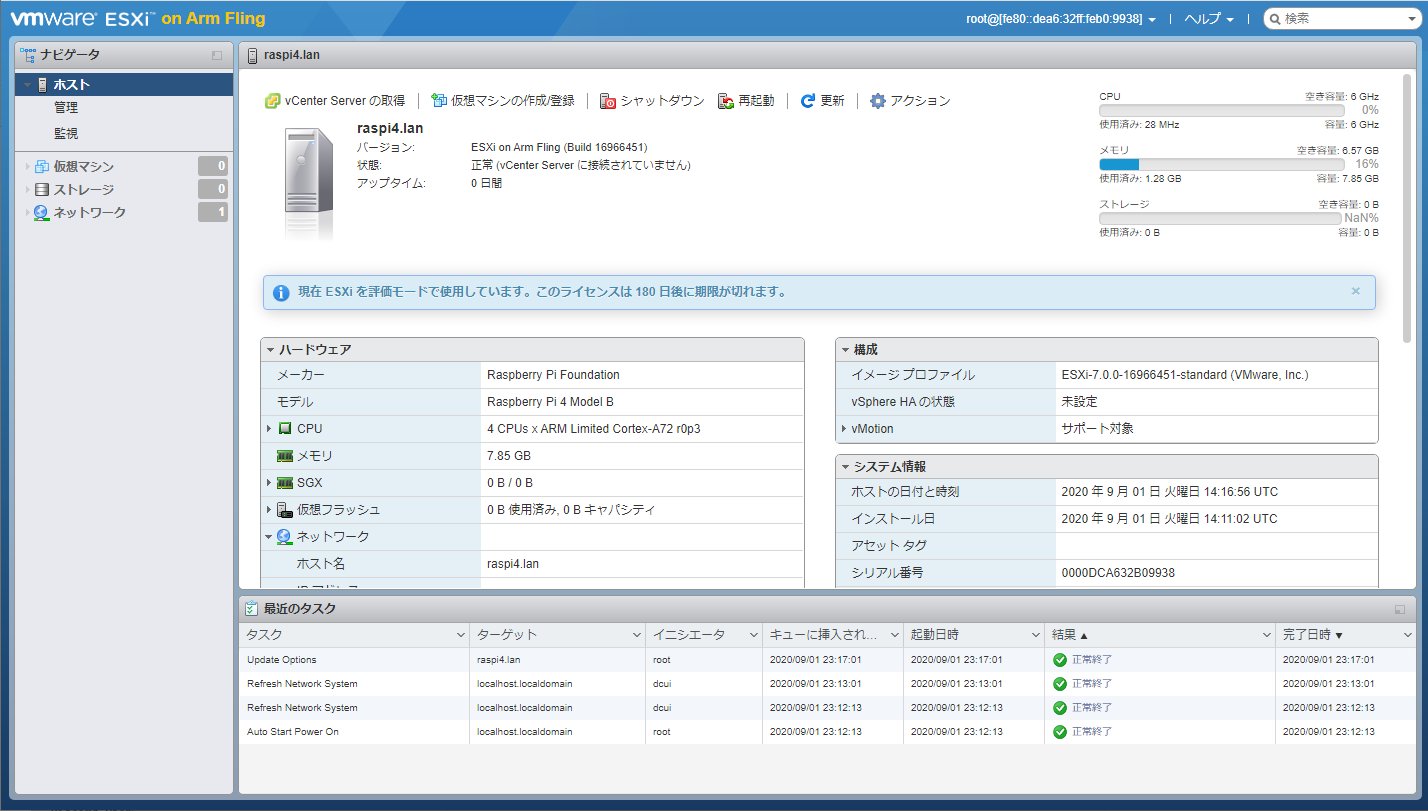Open the manage (管理) item
The width and height of the screenshot is (1428, 811).
click(x=66, y=108)
